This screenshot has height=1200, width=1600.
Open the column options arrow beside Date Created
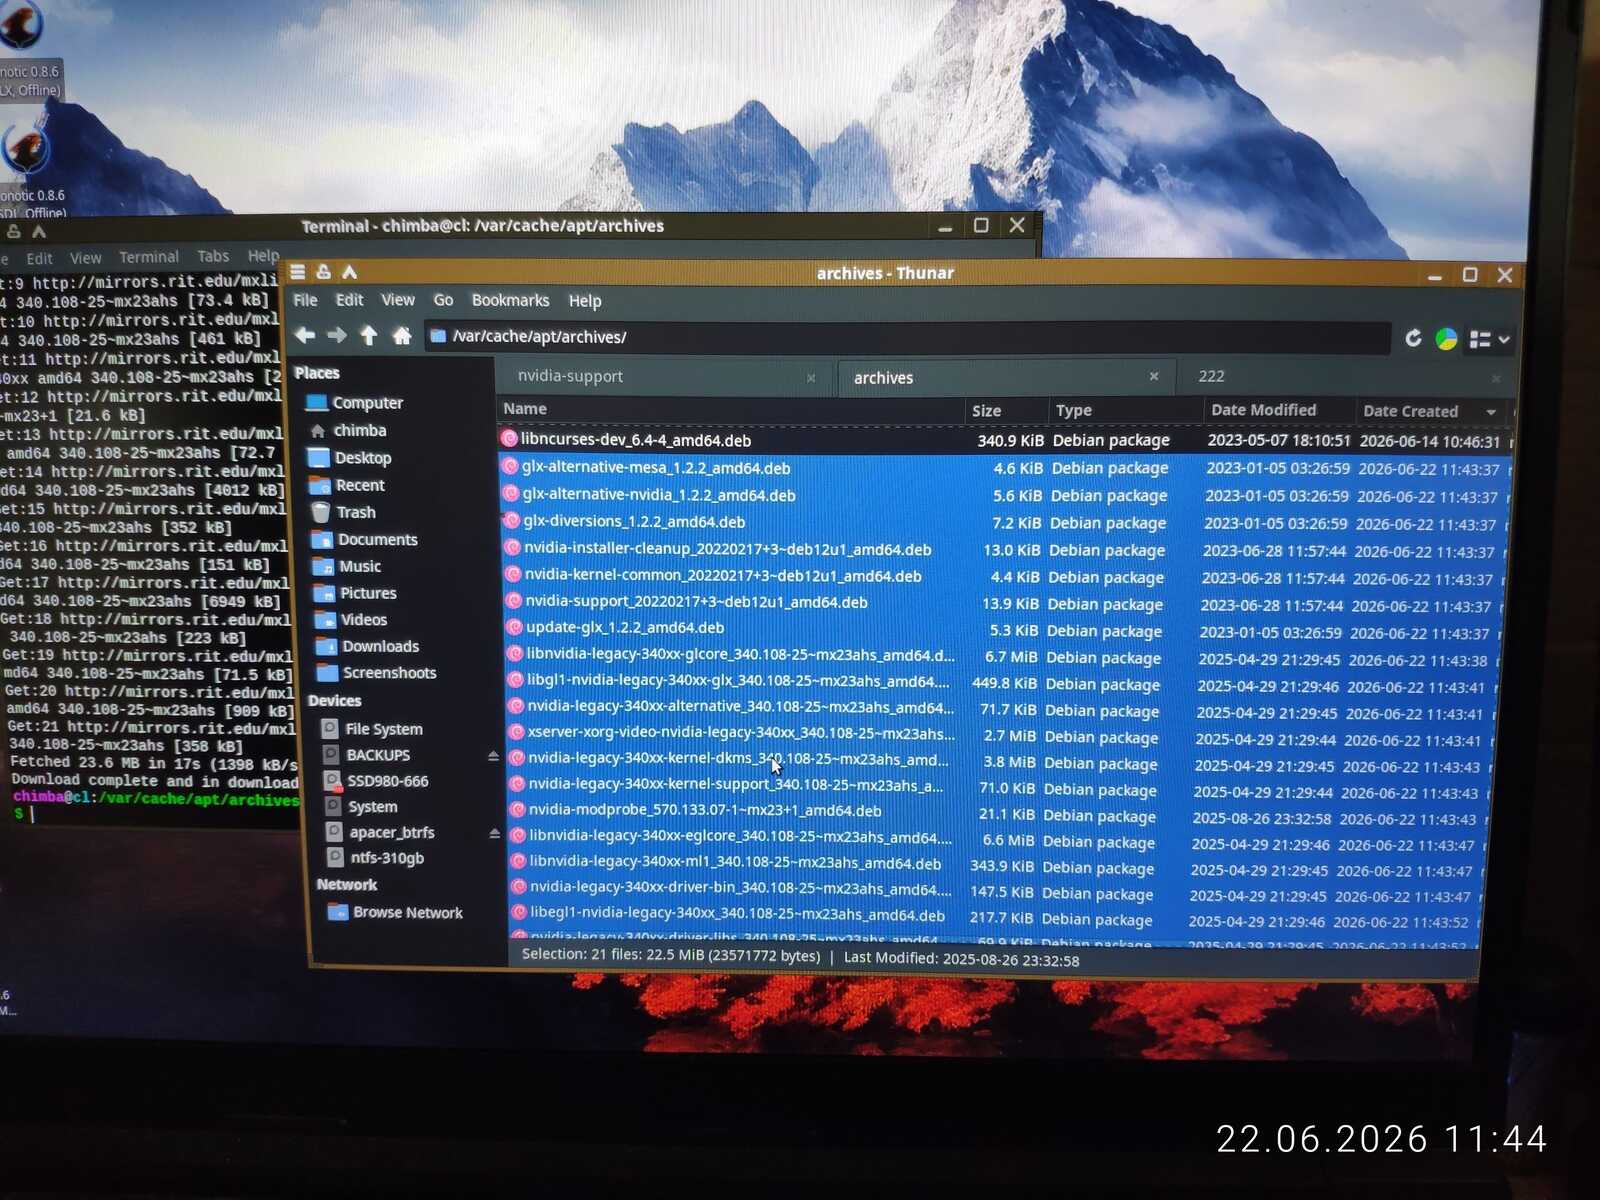1491,412
